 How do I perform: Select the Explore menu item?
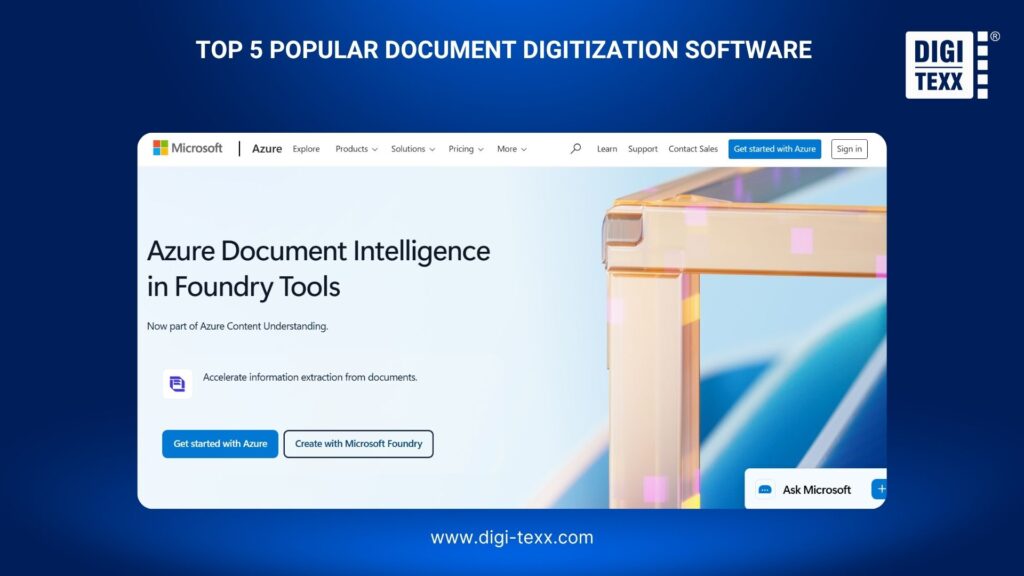point(306,149)
